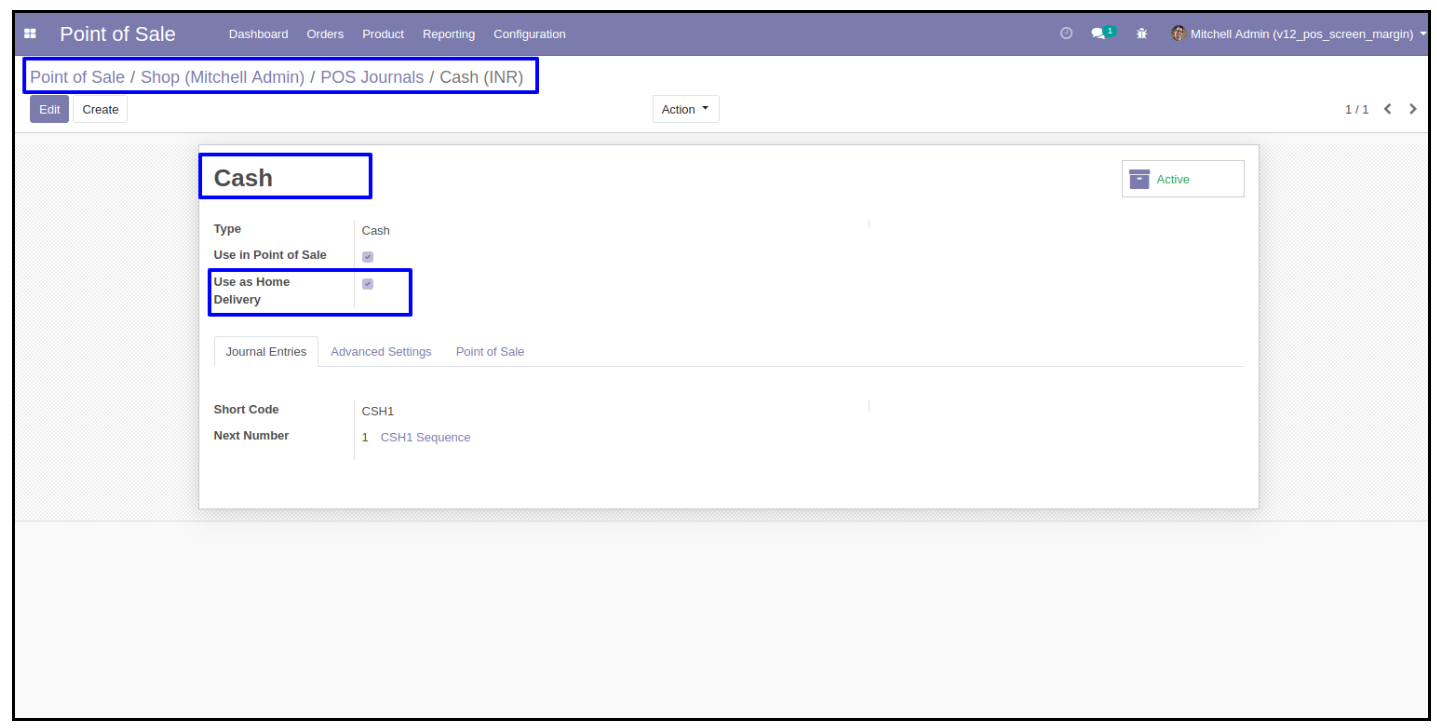Click the clock activities icon
Image resolution: width=1437 pixels, height=728 pixels.
pos(1067,34)
